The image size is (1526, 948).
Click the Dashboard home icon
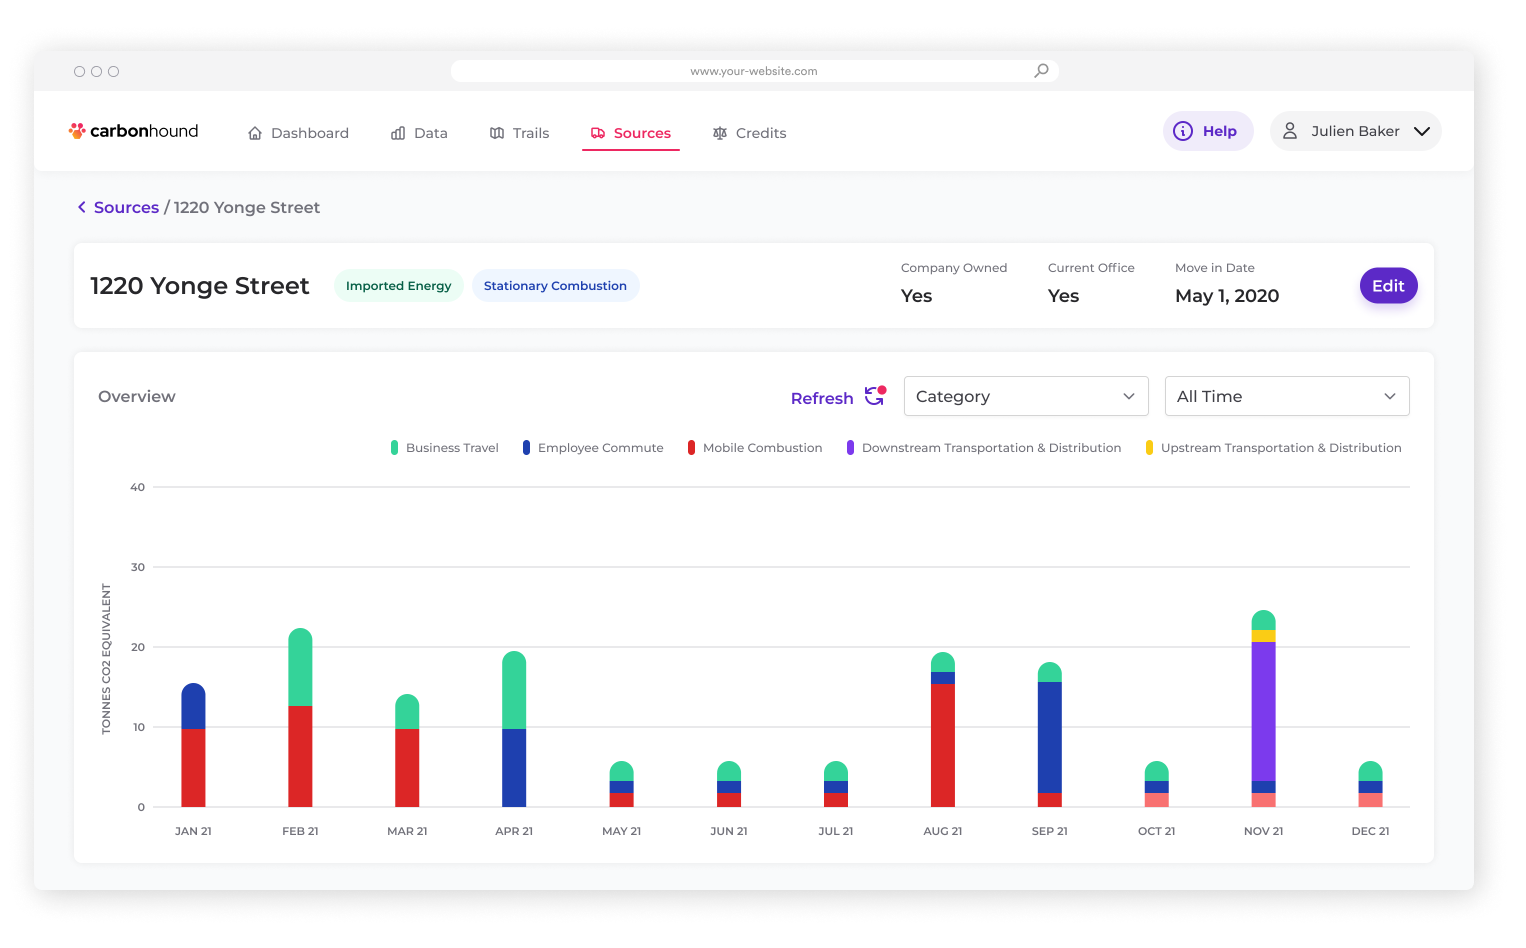[x=255, y=133]
